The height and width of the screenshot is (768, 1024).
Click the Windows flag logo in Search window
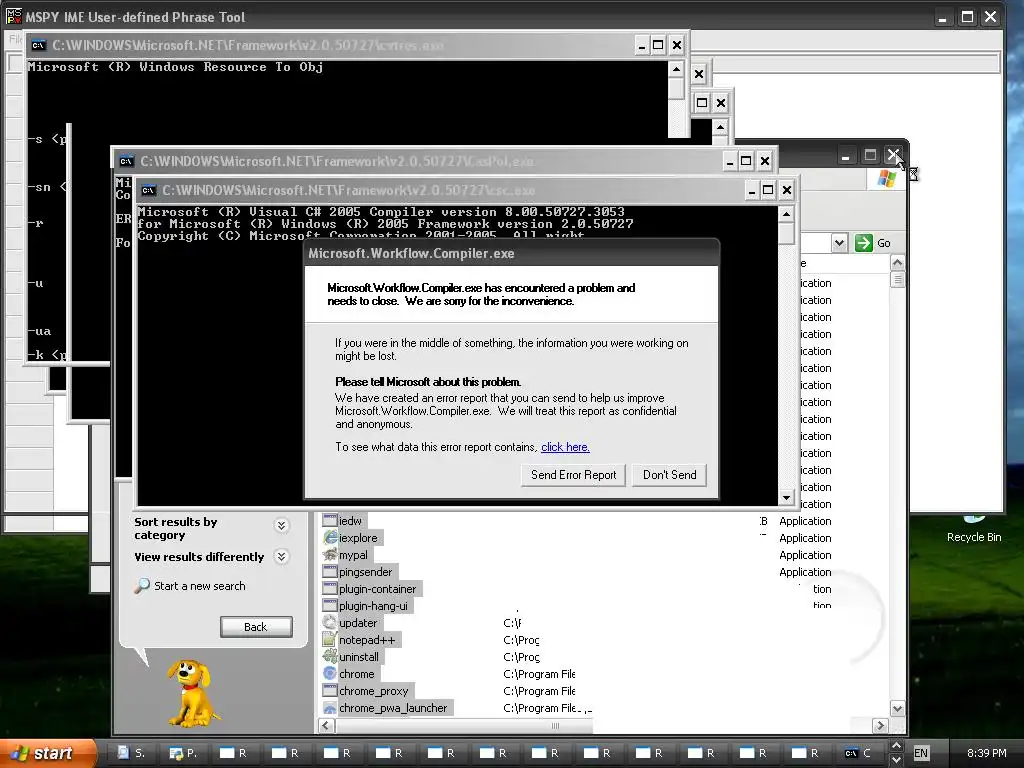click(887, 178)
